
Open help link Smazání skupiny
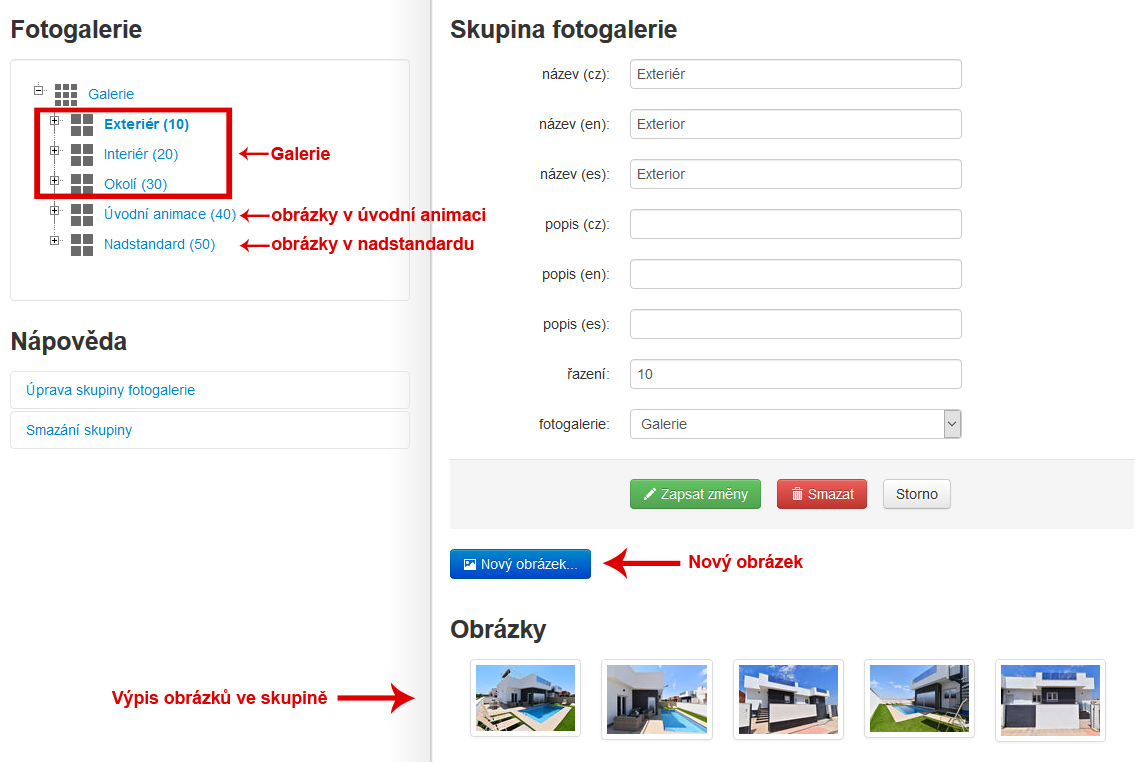[79, 430]
